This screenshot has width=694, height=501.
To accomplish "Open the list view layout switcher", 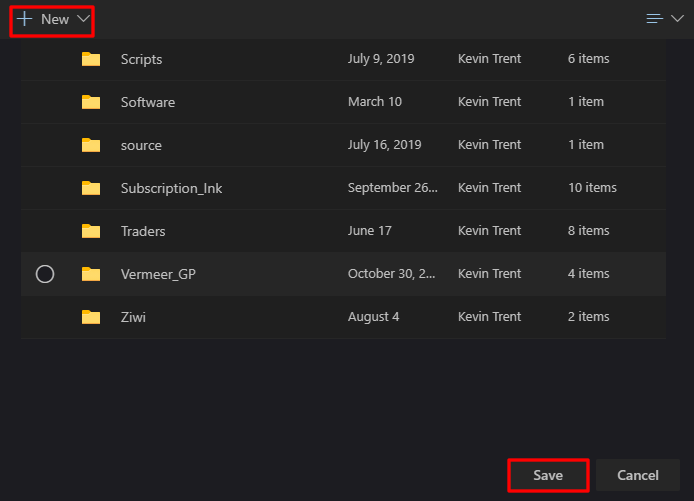I will pyautogui.click(x=655, y=19).
